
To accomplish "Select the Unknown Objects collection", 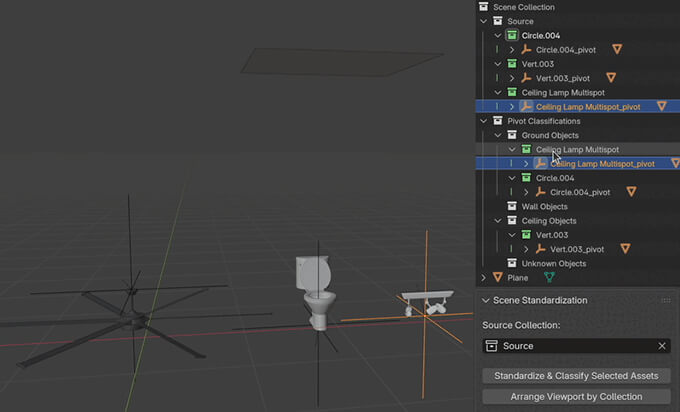I will click(553, 264).
